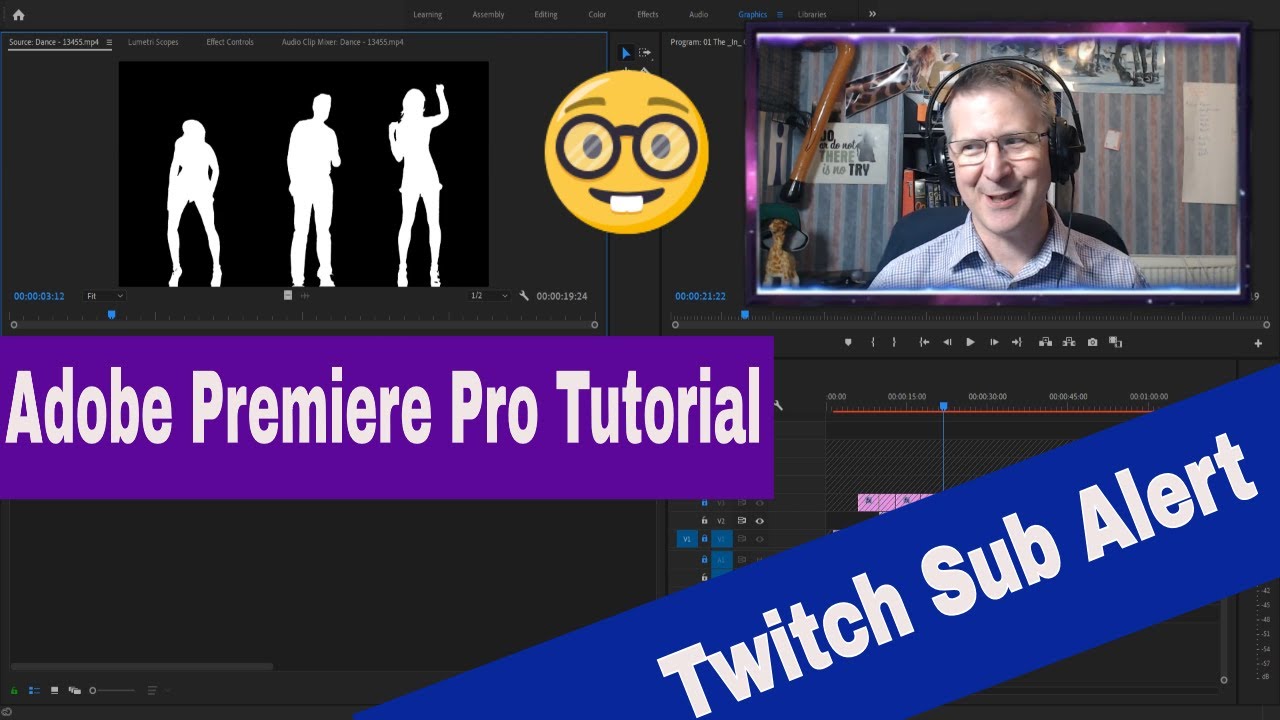The image size is (1280, 720).
Task: Toggle the V1 source patching button
Action: (686, 539)
